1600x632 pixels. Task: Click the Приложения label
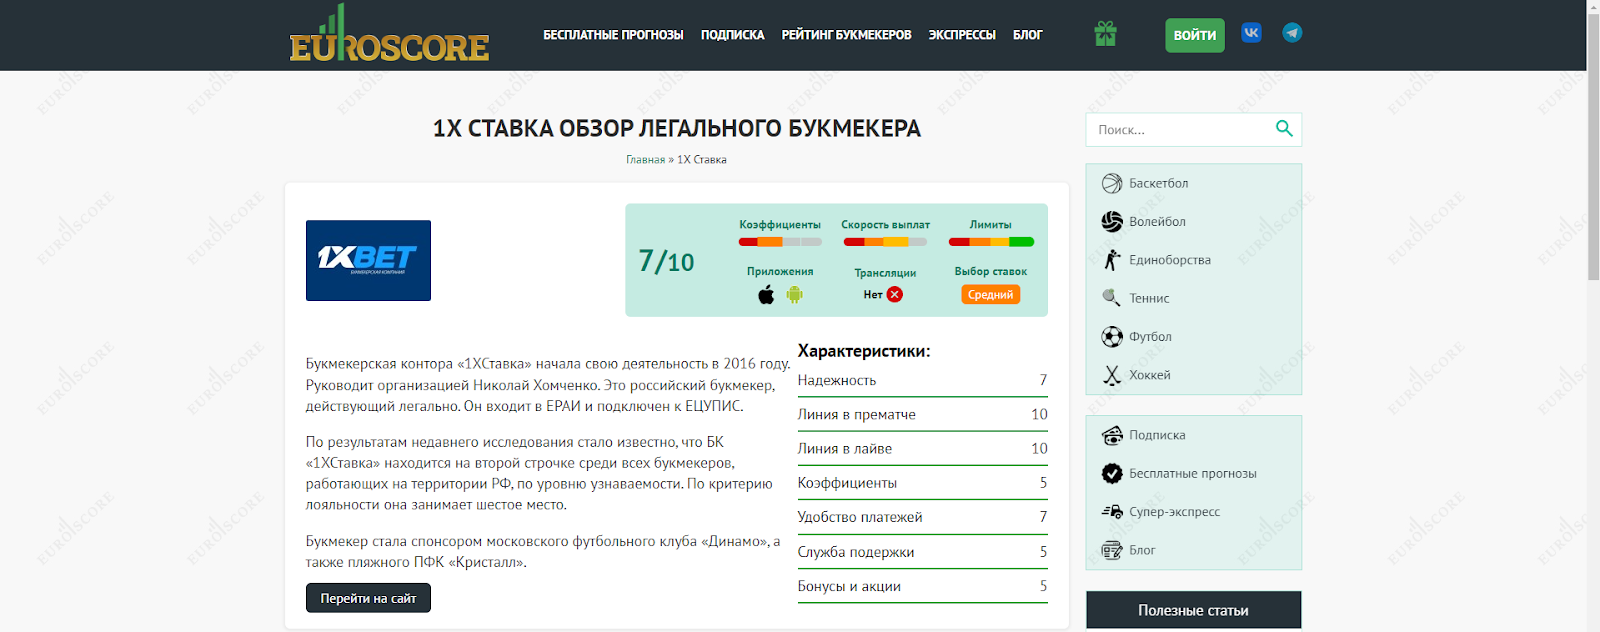point(780,272)
